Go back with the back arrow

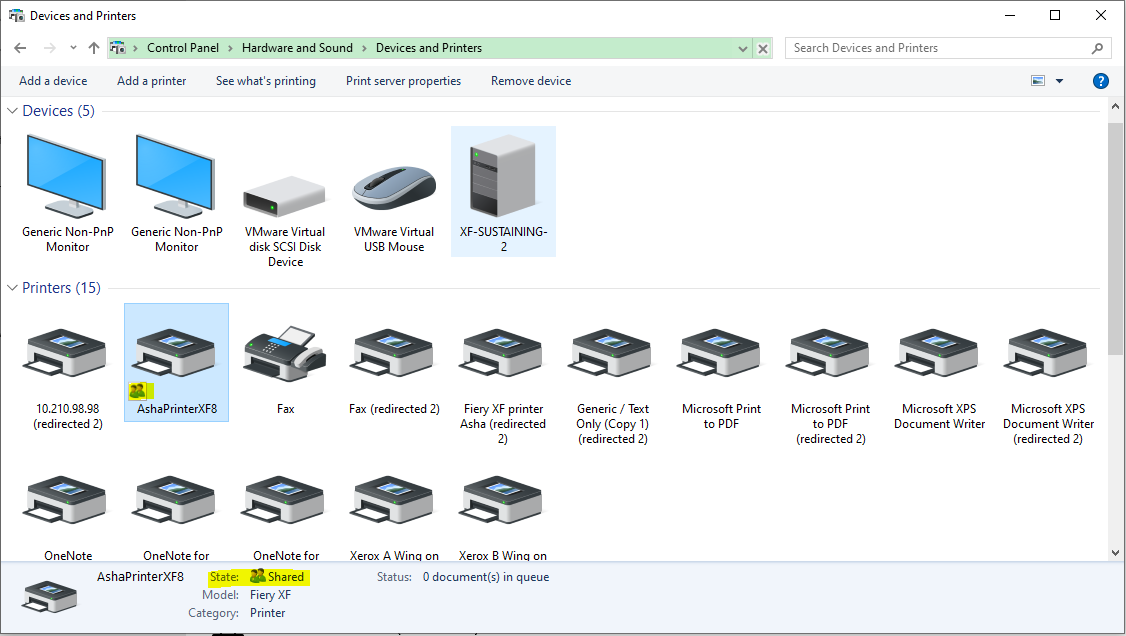(20, 48)
